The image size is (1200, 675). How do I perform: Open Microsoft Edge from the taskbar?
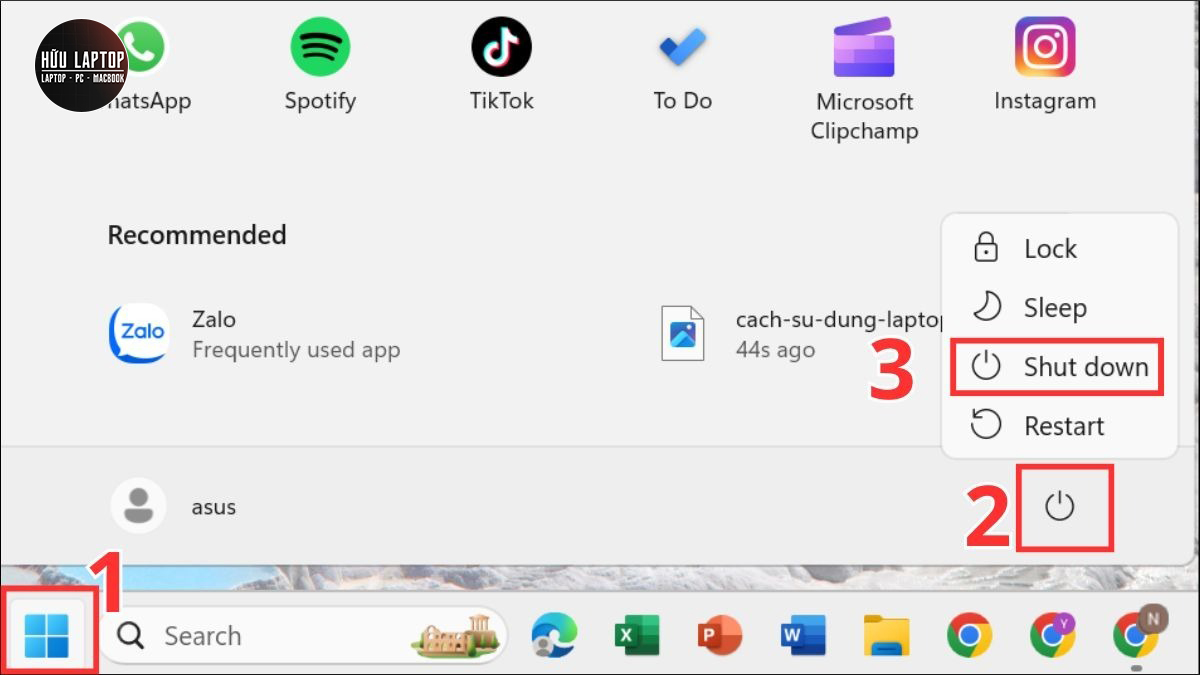click(554, 635)
